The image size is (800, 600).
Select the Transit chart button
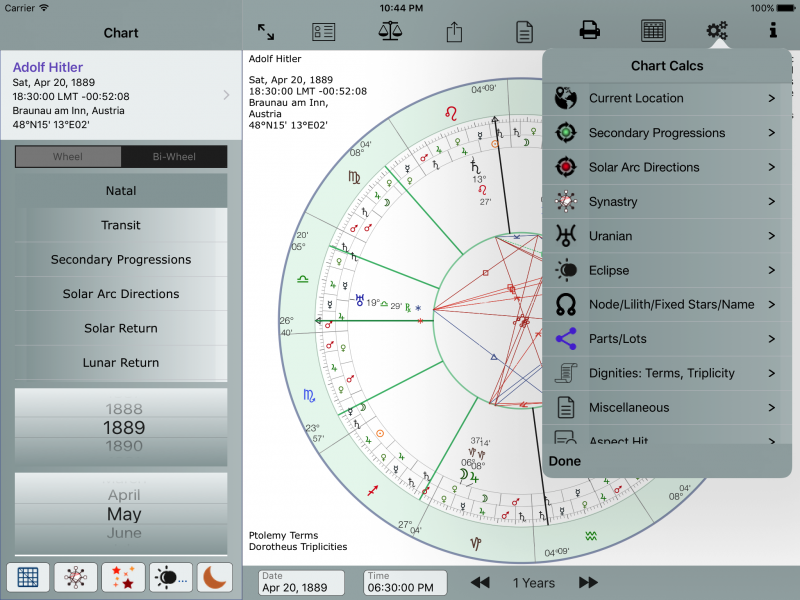(x=120, y=224)
